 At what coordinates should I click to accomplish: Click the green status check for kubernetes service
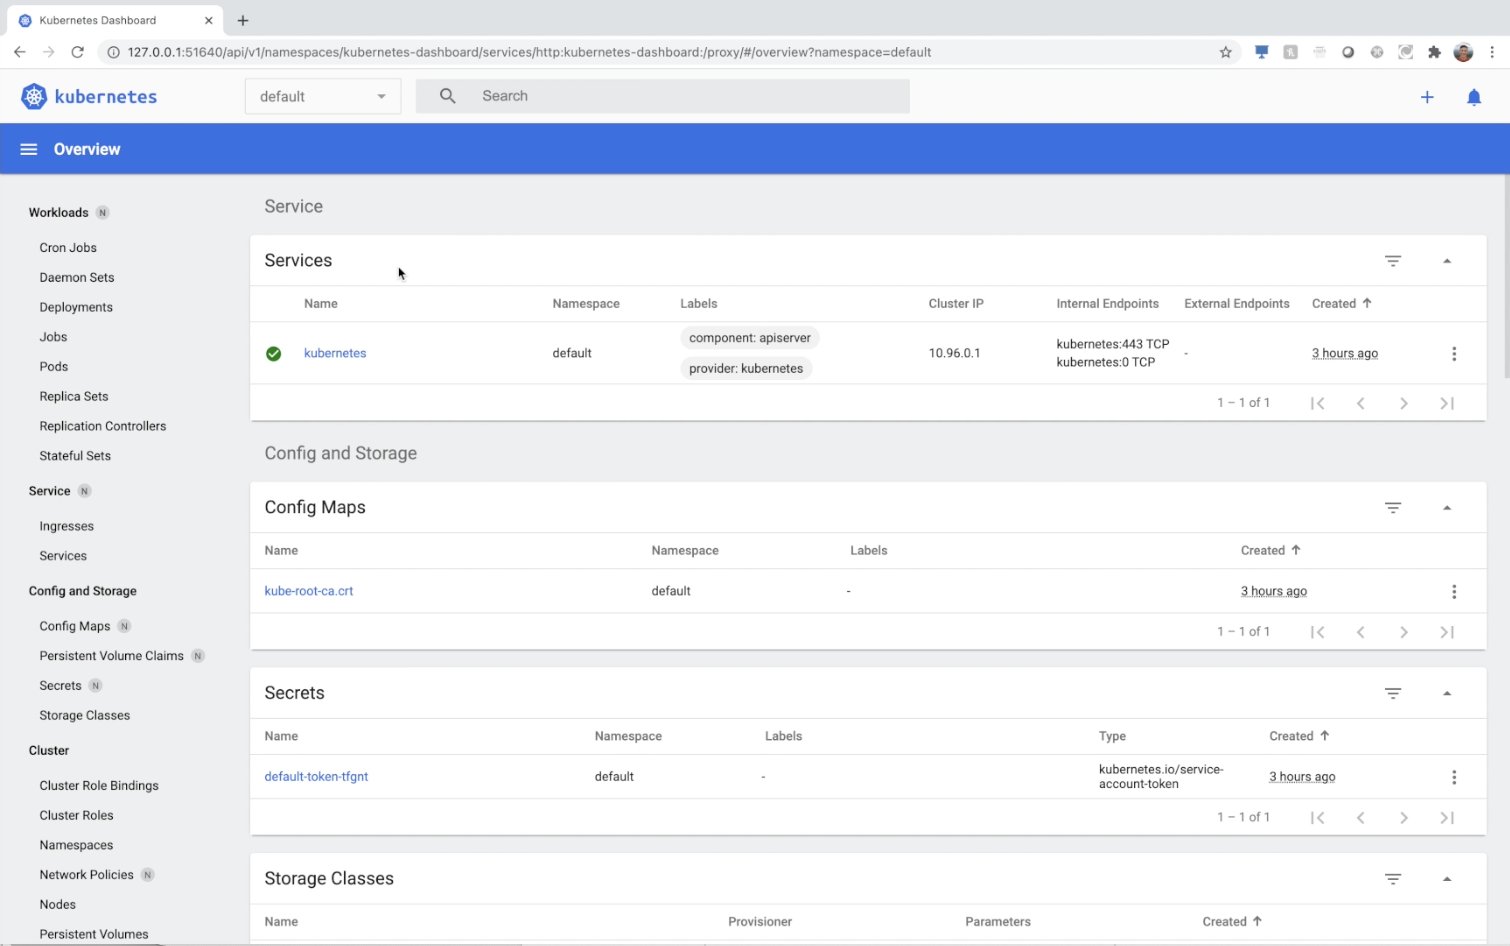click(273, 353)
